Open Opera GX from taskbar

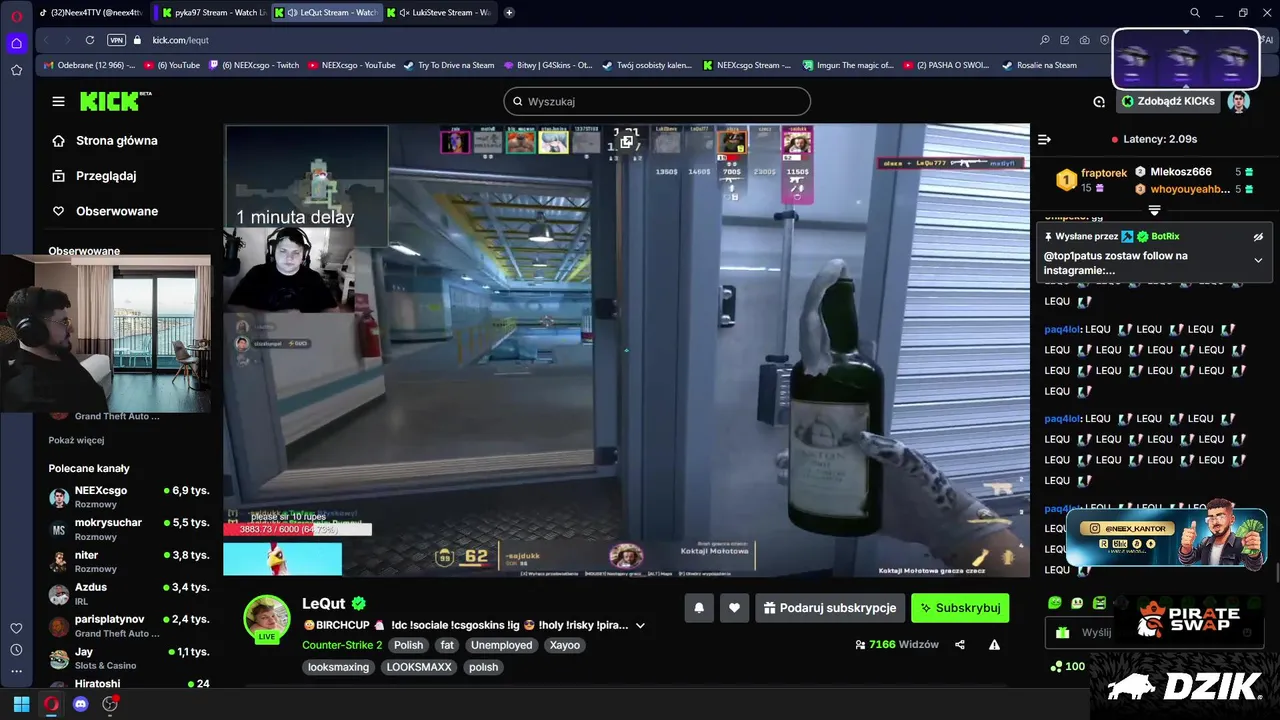(51, 704)
